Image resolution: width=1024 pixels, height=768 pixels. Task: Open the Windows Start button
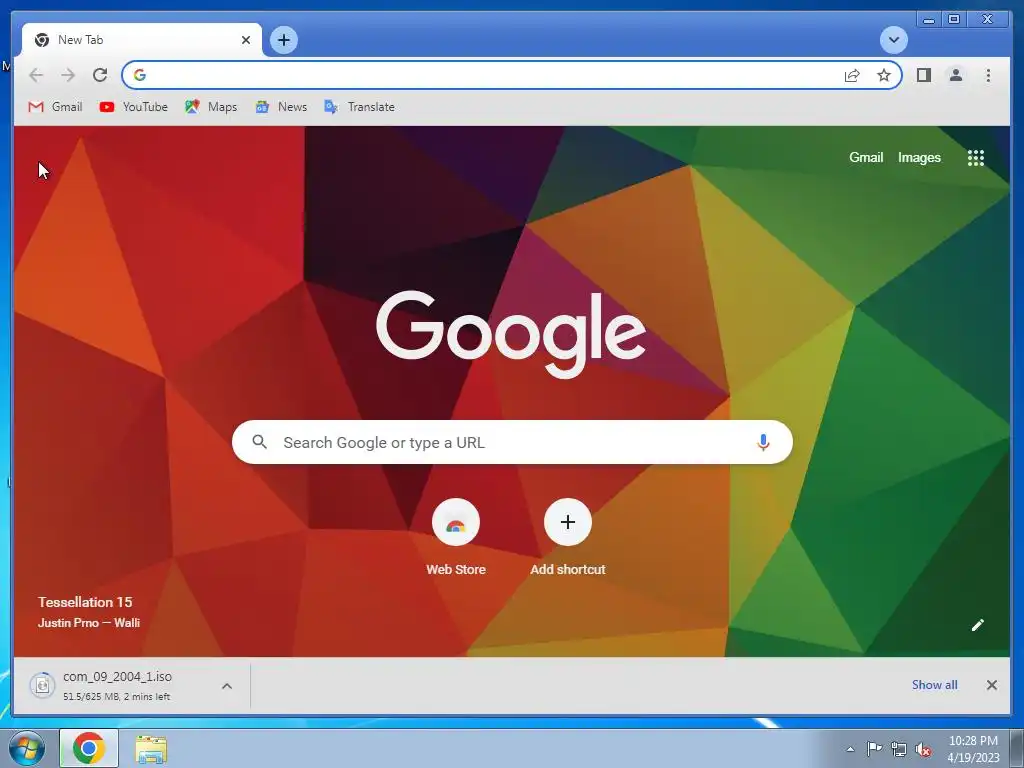tap(26, 748)
